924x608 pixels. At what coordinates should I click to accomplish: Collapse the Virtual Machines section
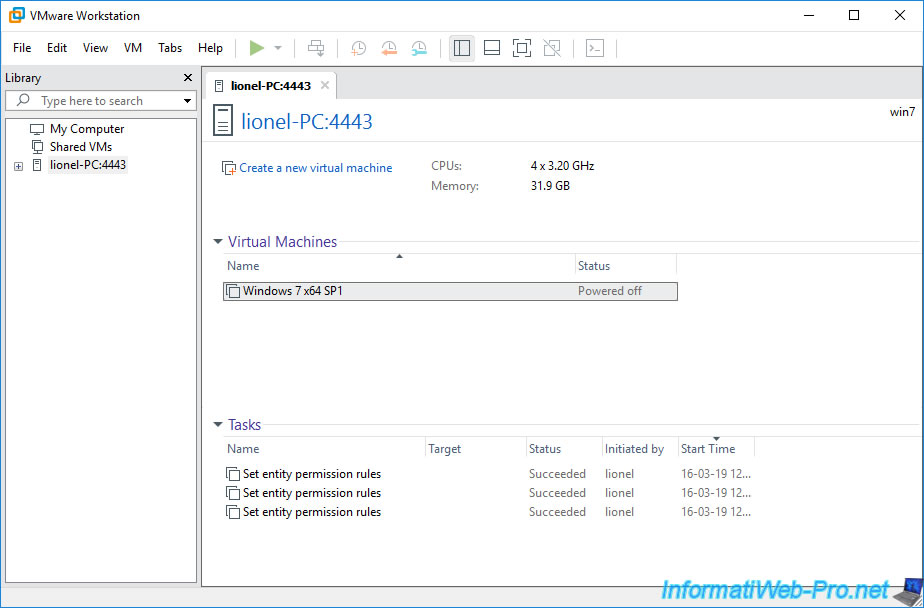[x=217, y=242]
